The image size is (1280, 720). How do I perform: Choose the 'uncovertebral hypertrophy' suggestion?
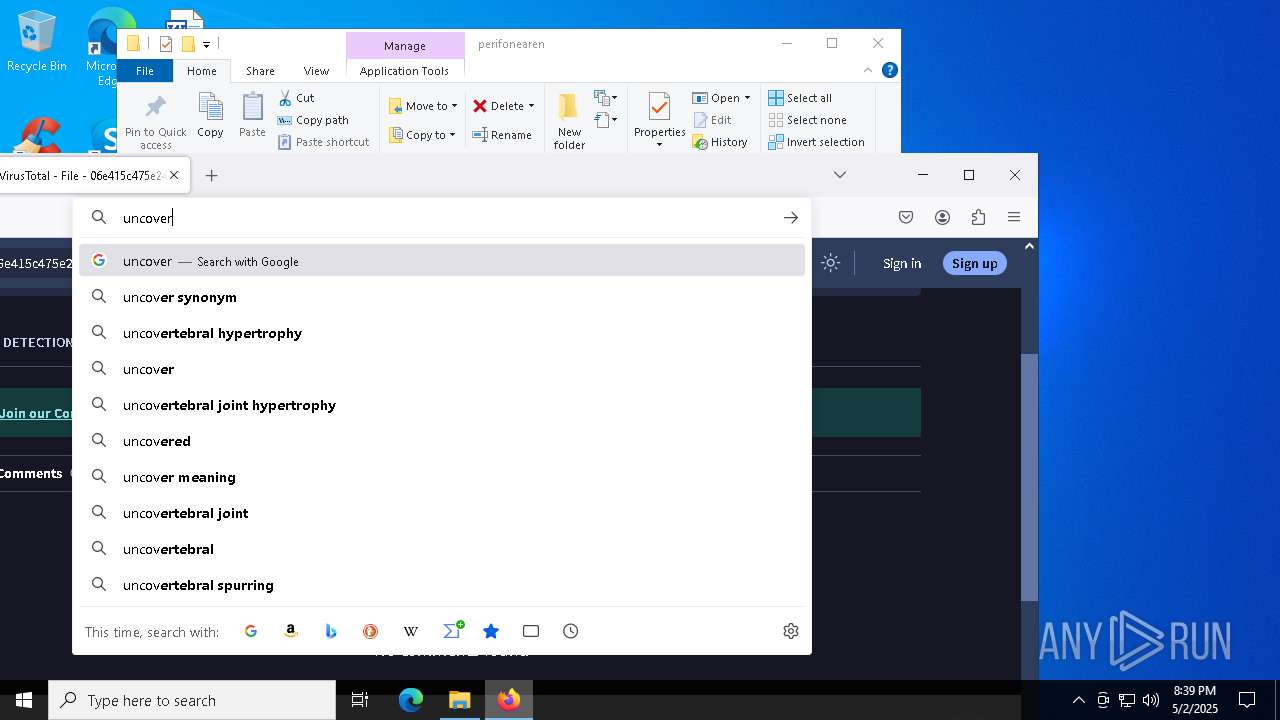click(x=442, y=333)
